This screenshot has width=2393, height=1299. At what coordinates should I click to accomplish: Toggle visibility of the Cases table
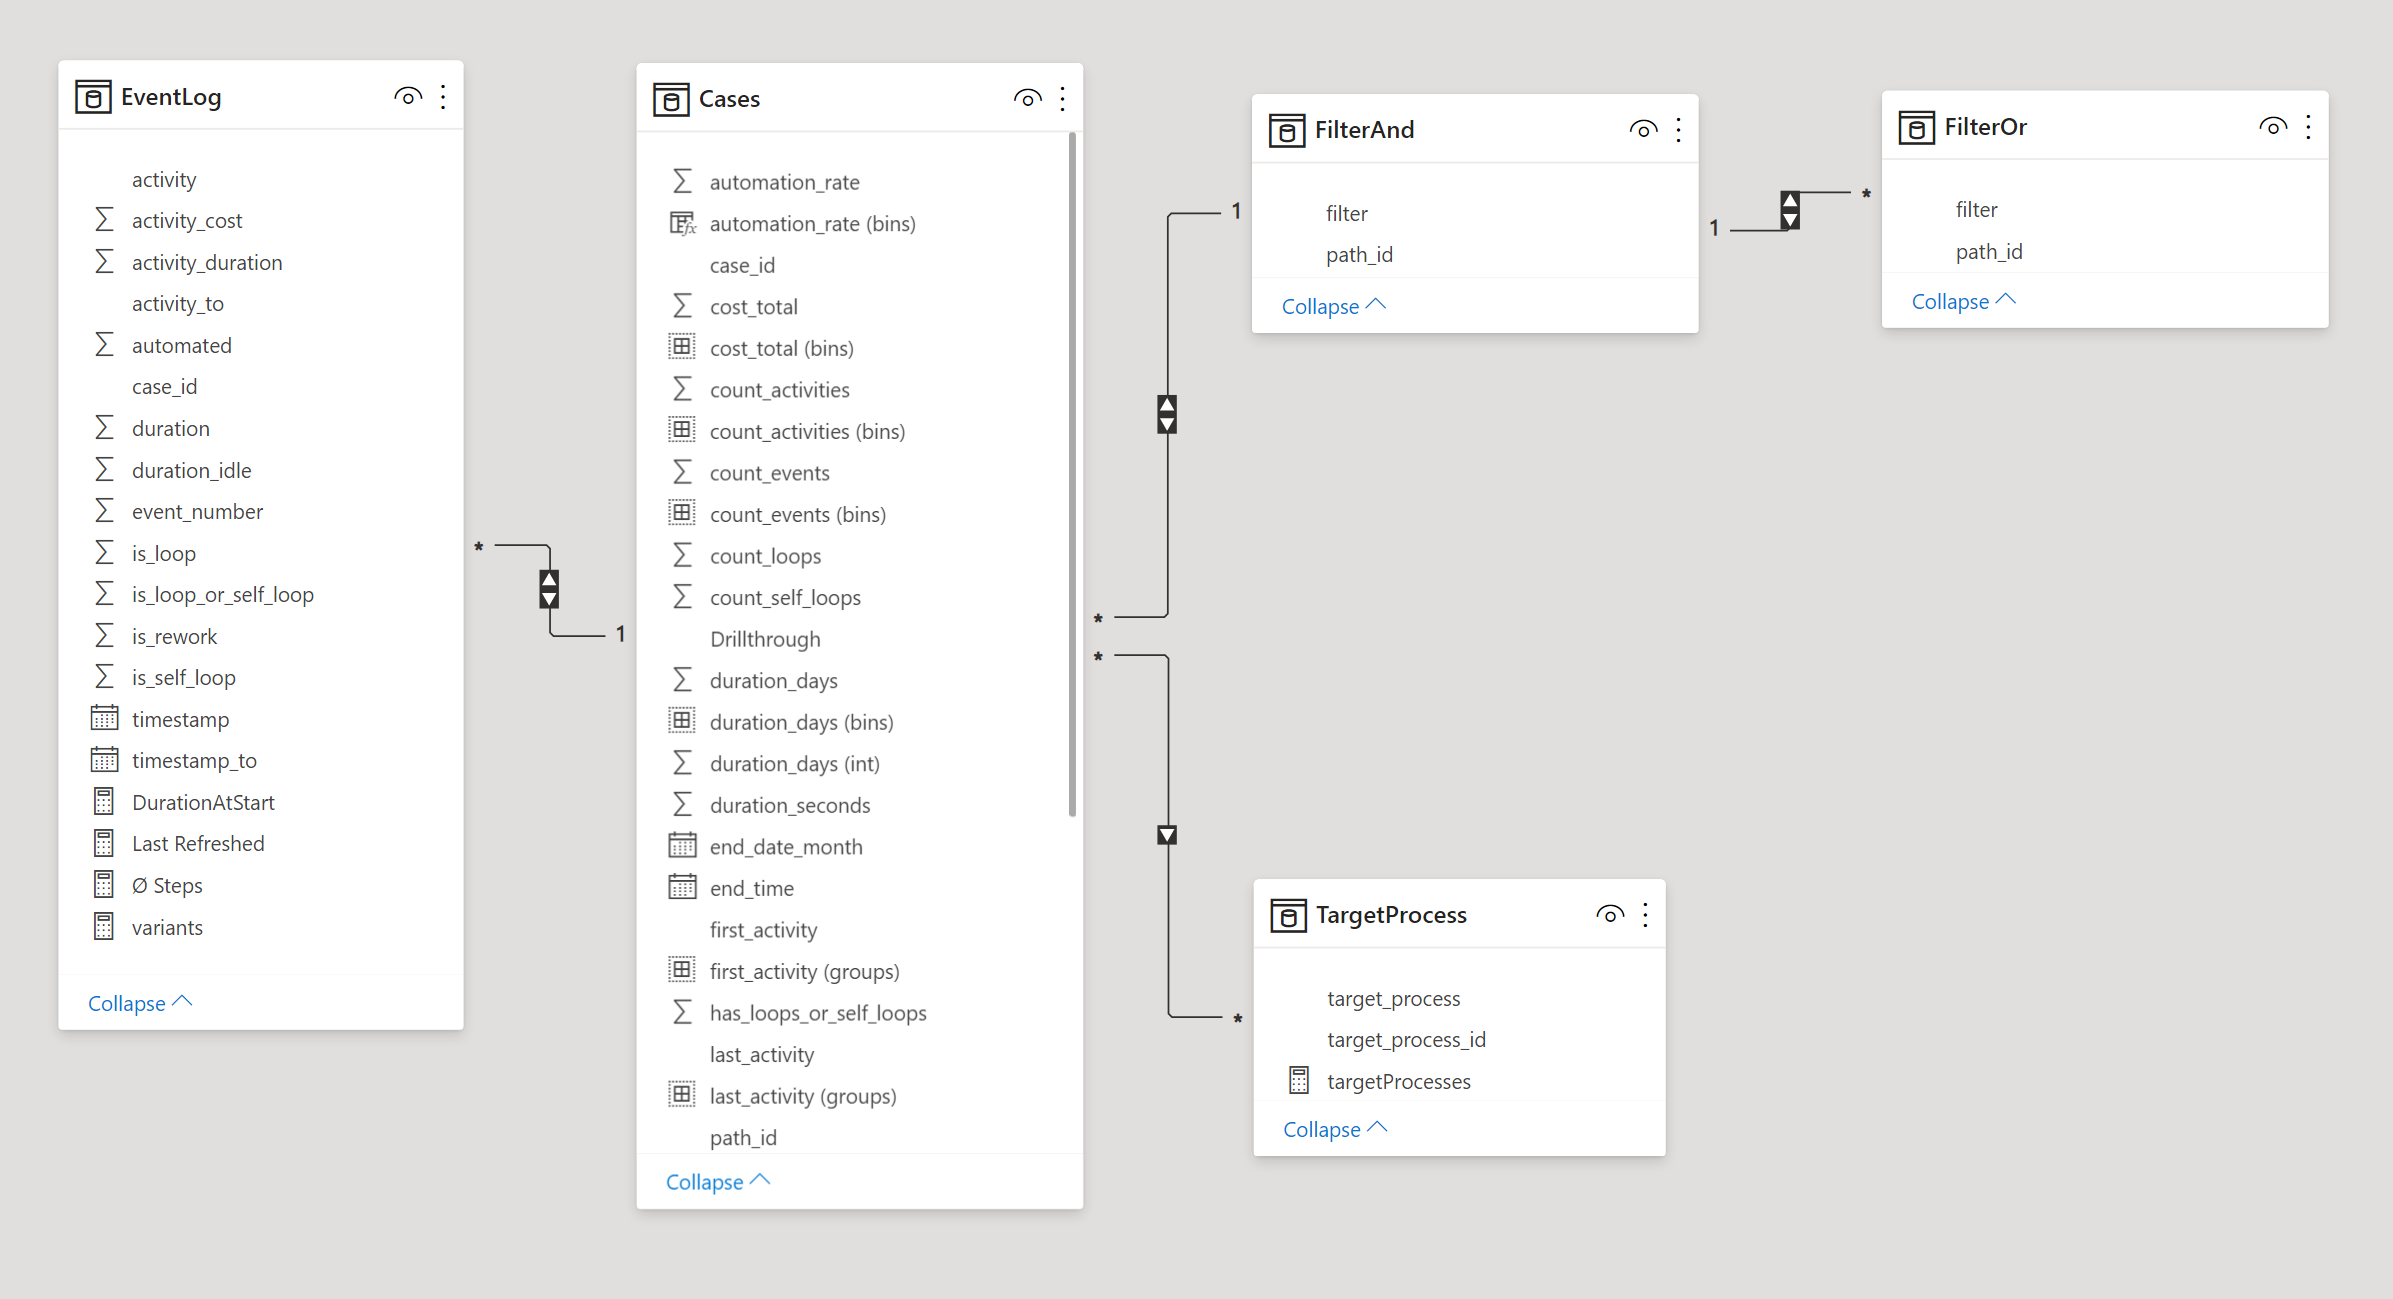pos(1027,99)
